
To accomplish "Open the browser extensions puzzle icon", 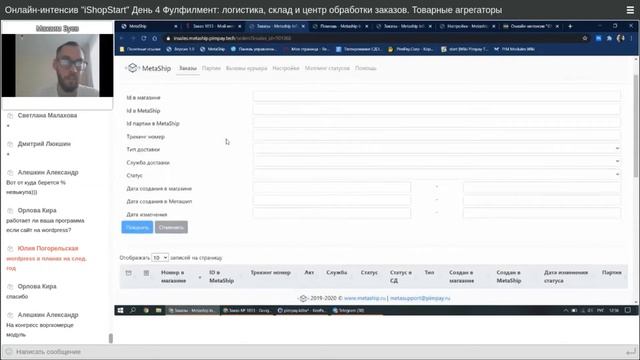I will (609, 38).
